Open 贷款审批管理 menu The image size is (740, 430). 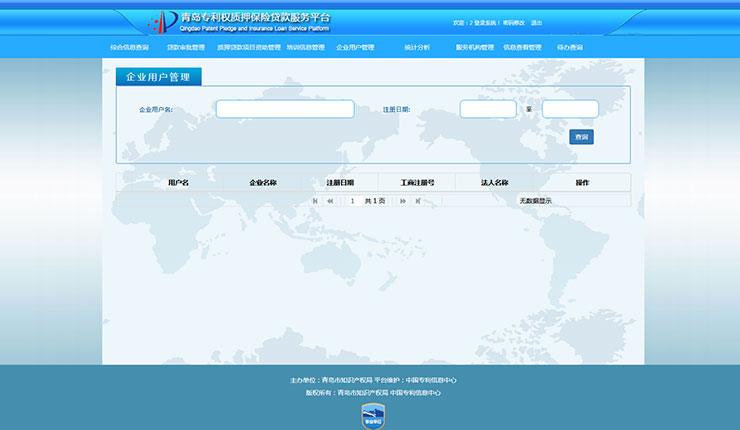185,47
